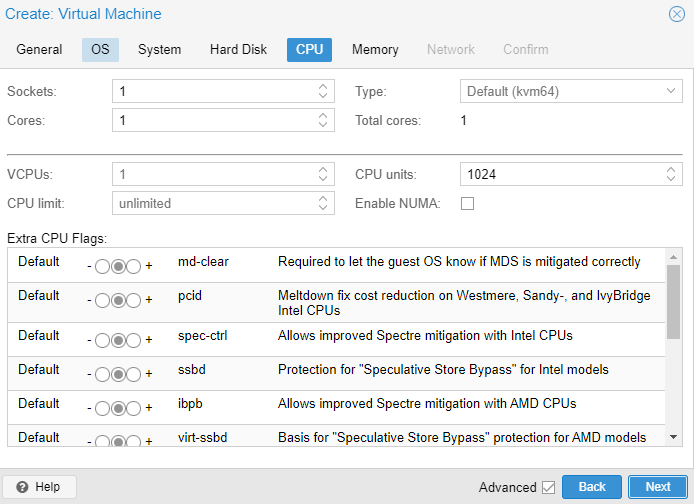Uncheck the Advanced checkbox
Image resolution: width=694 pixels, height=504 pixels.
coord(548,488)
